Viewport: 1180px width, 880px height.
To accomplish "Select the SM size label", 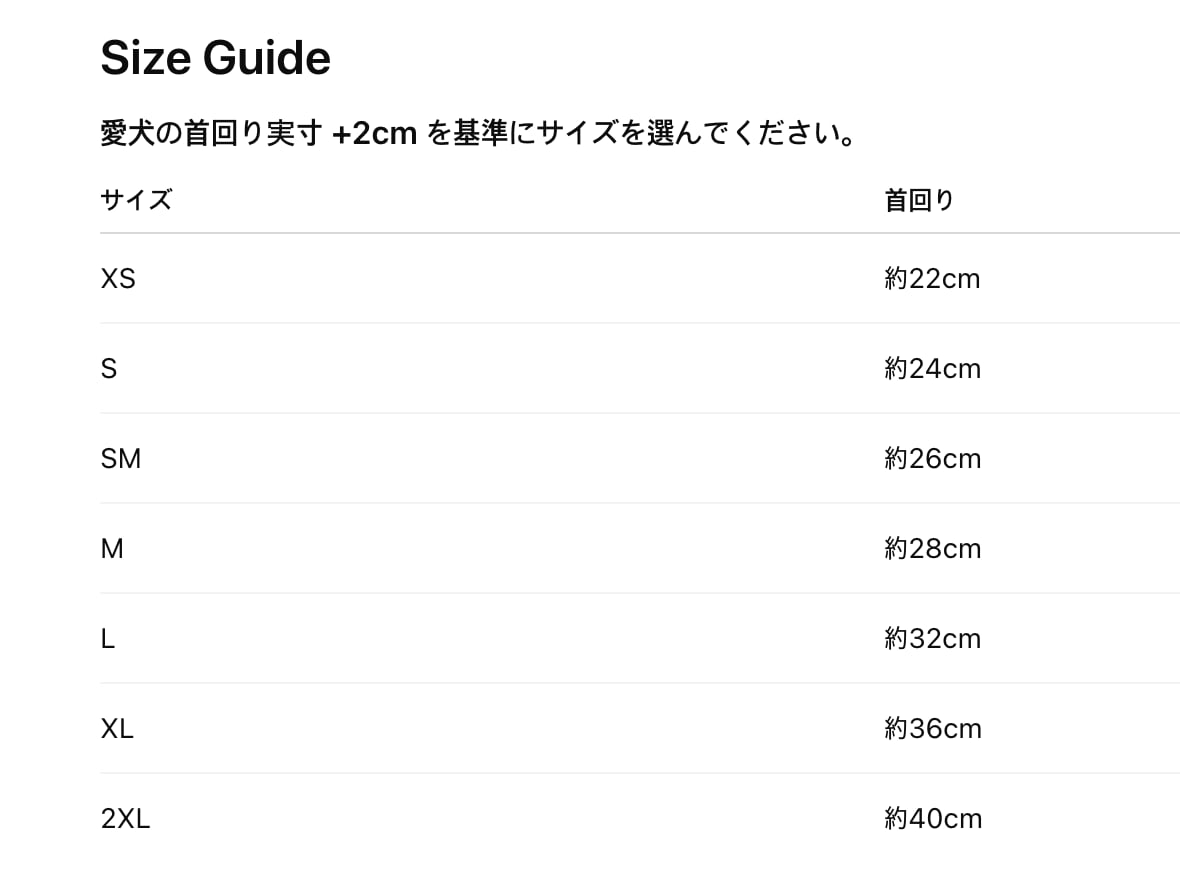I will 121,459.
